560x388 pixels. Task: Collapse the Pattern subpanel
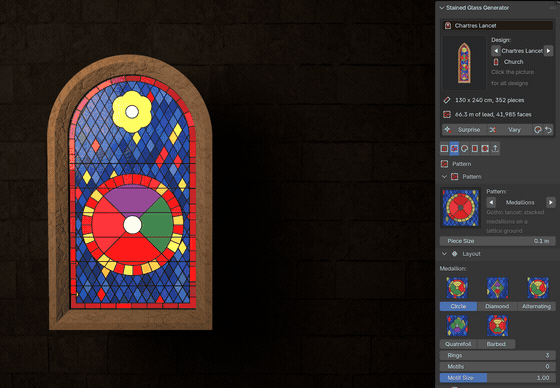click(444, 176)
